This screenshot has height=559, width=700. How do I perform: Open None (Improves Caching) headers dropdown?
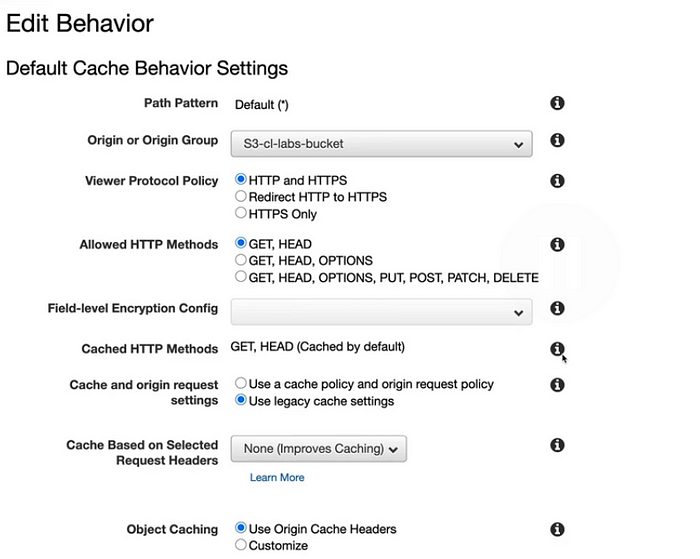[318, 449]
